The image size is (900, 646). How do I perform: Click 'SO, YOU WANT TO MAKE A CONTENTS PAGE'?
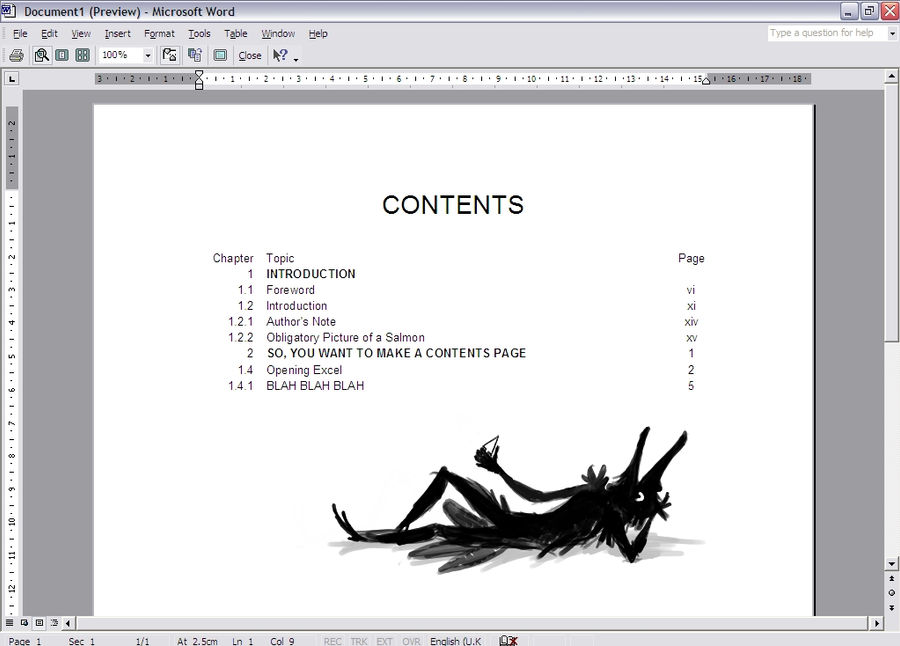coord(396,353)
